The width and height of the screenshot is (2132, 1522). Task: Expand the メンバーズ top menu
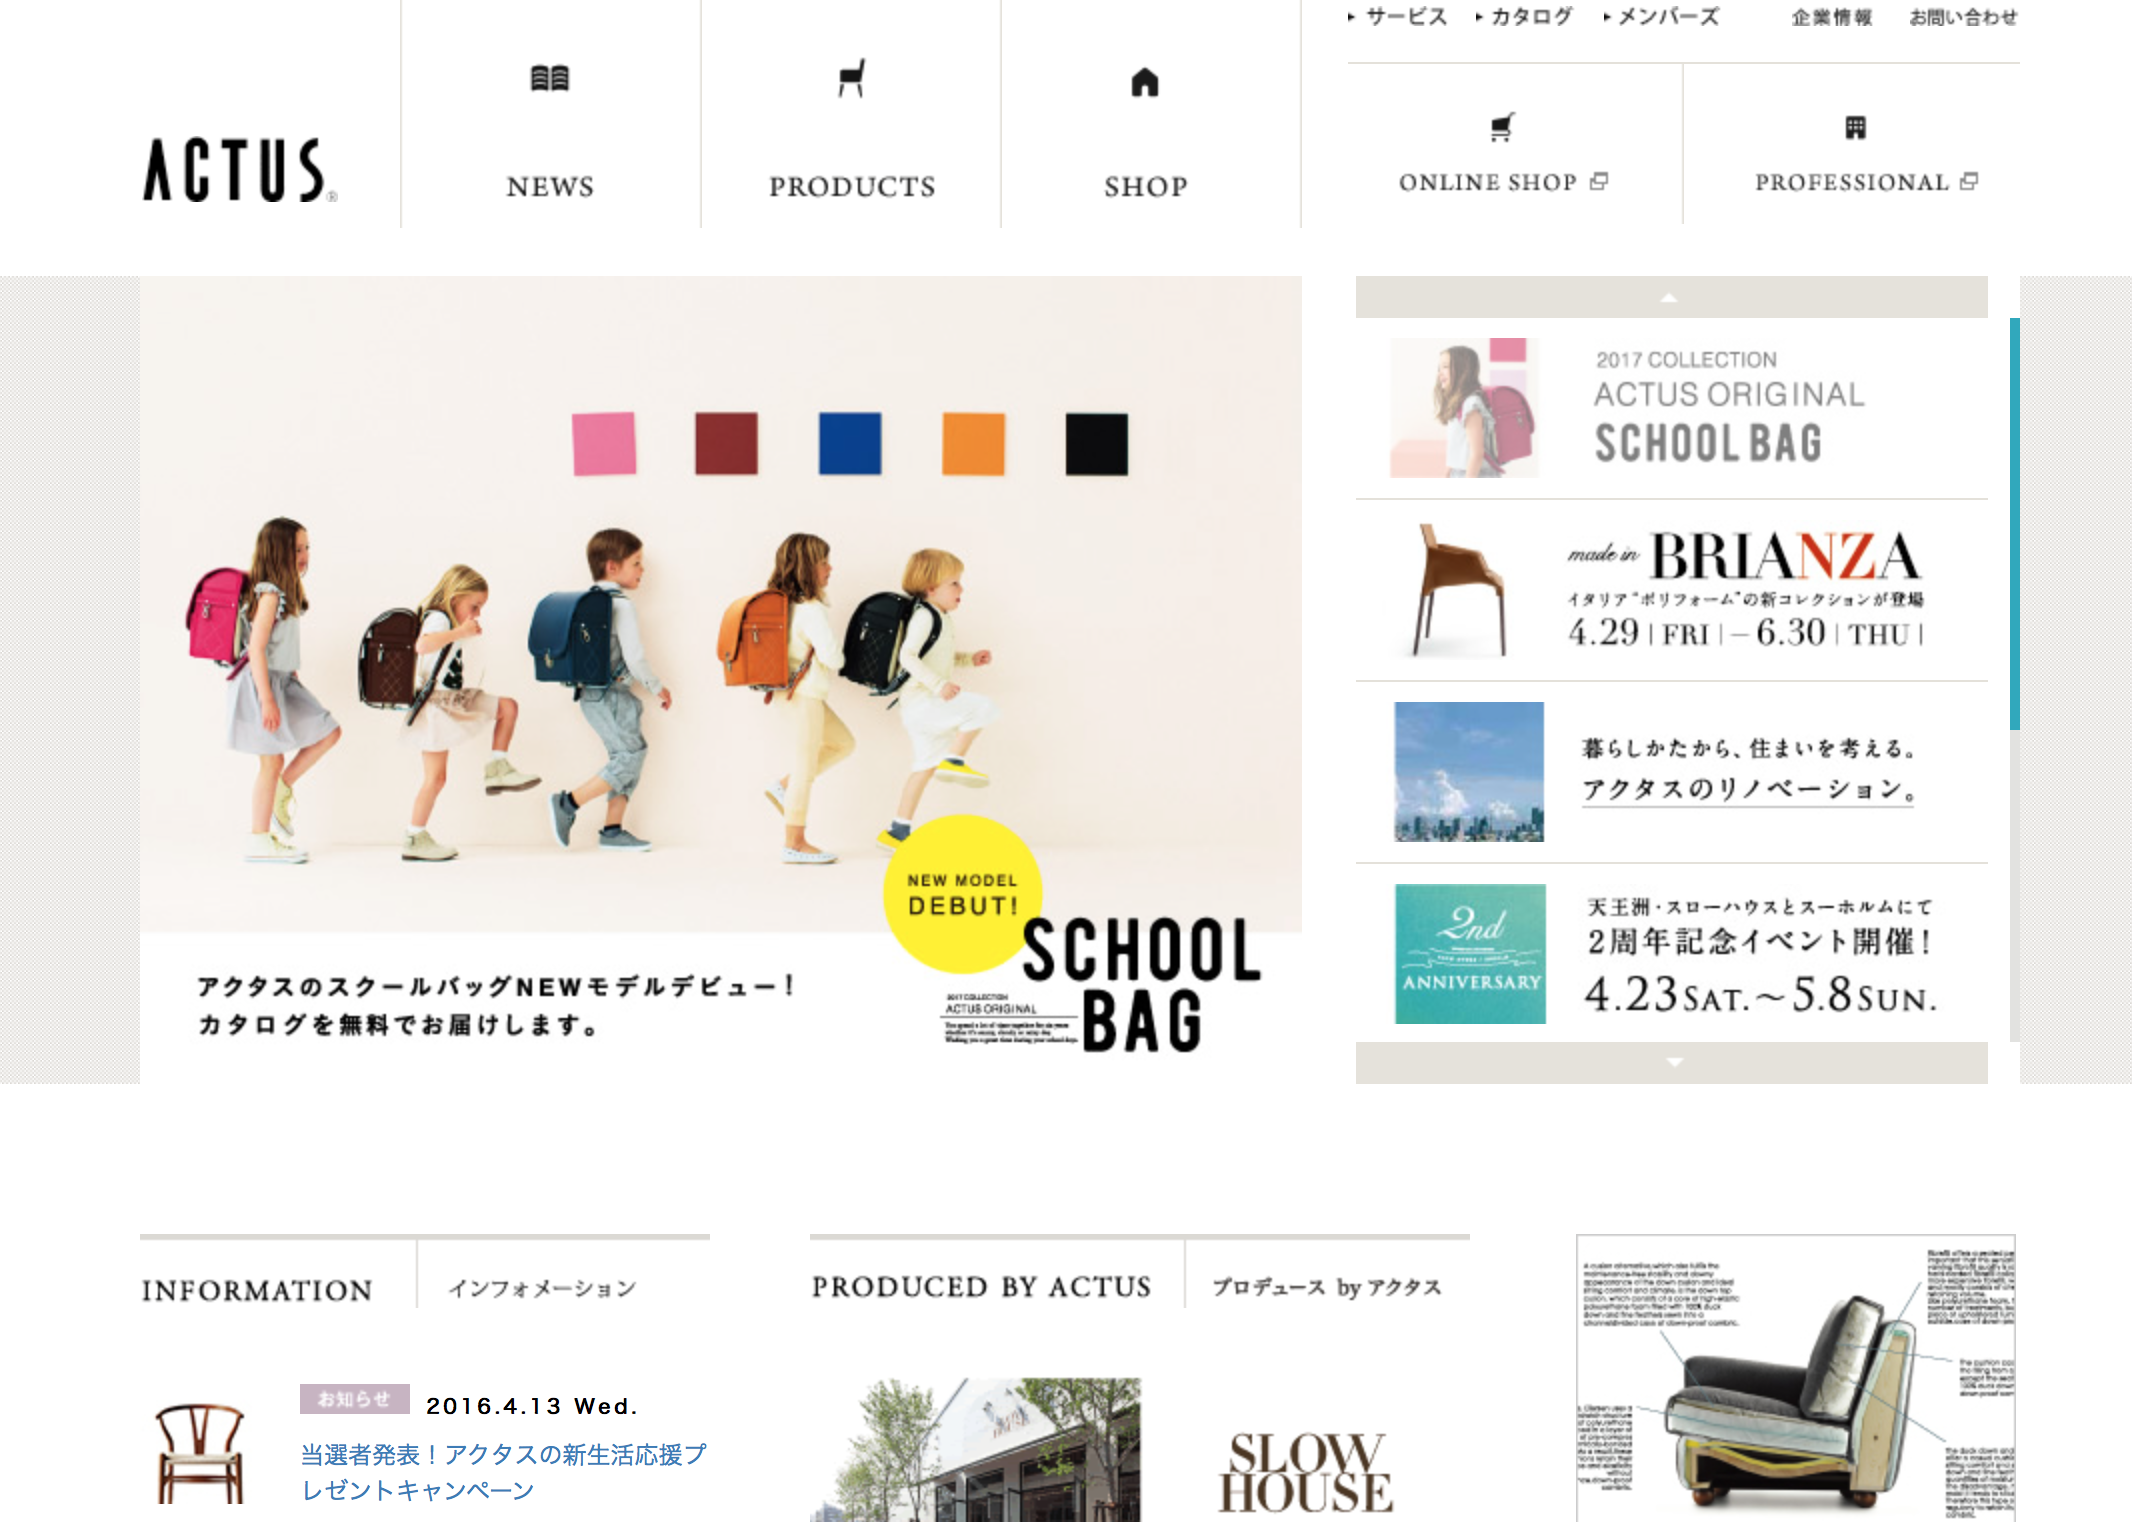click(1661, 17)
